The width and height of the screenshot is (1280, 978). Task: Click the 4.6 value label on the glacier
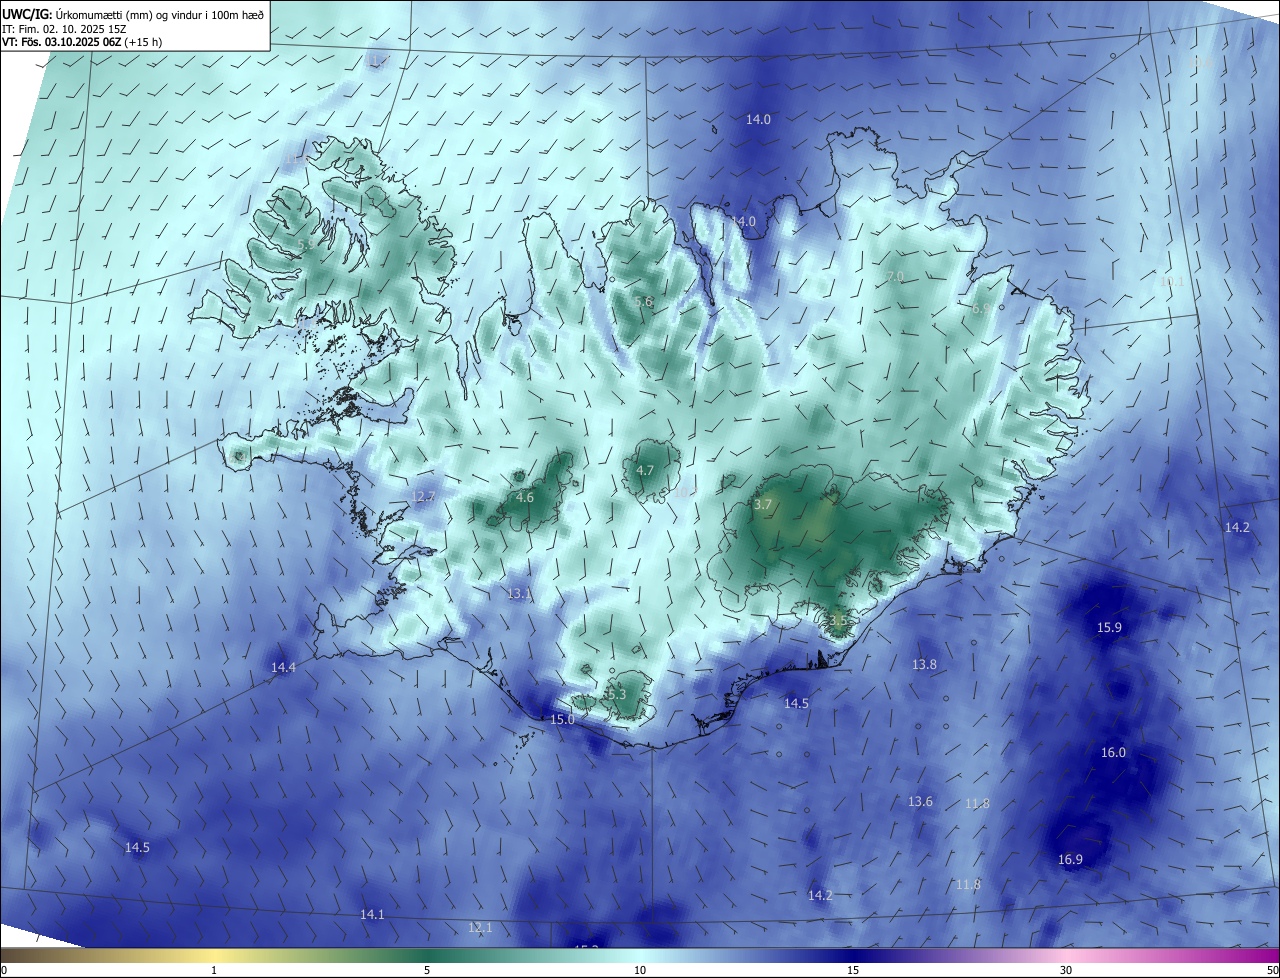point(524,497)
